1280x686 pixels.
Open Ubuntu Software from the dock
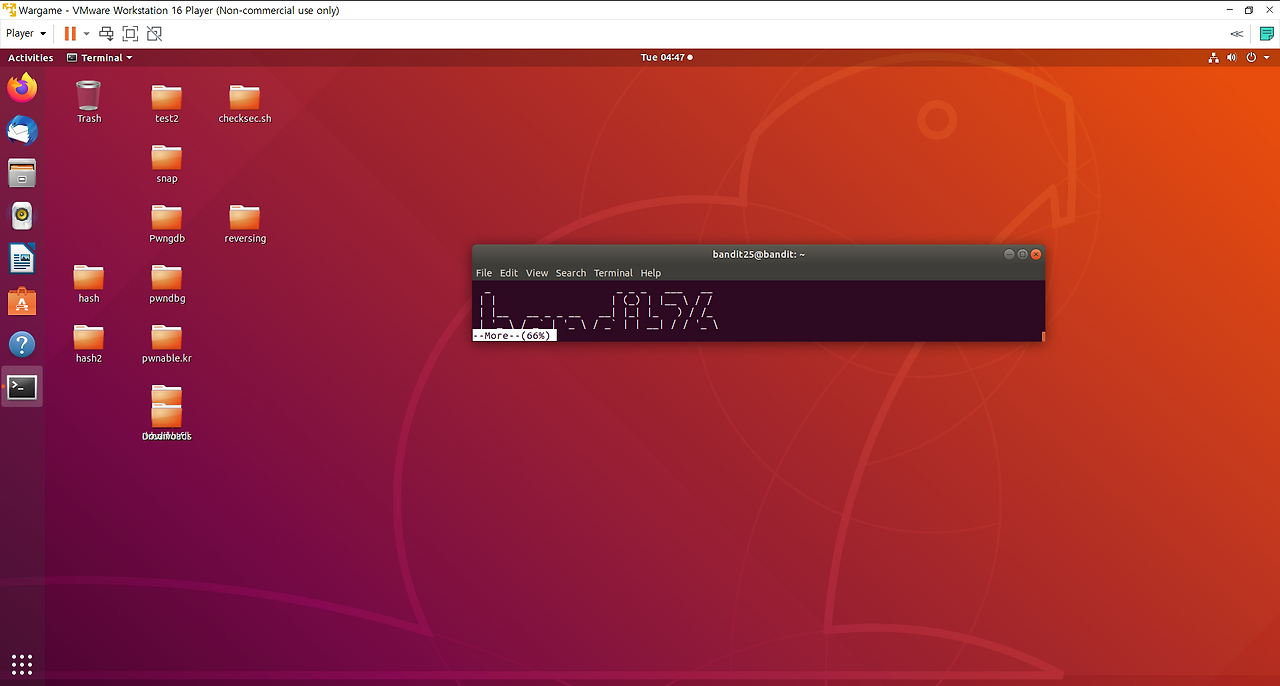[22, 302]
